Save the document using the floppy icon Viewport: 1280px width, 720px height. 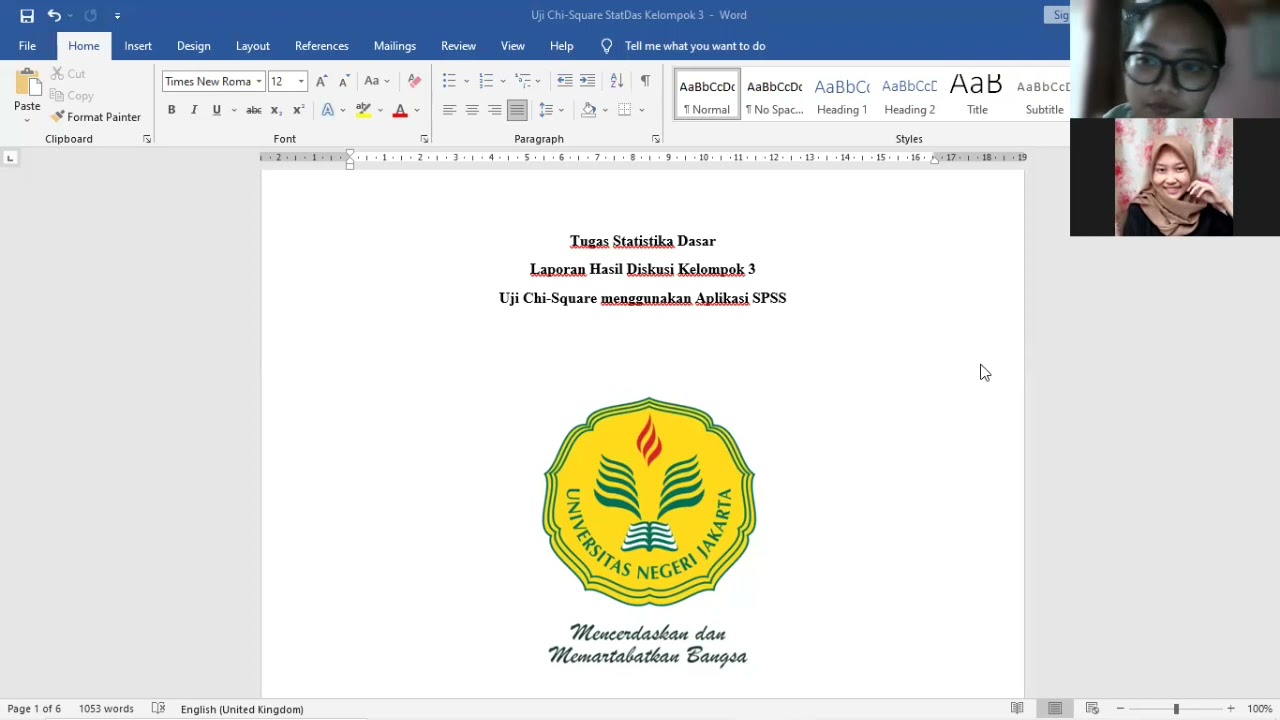point(27,15)
